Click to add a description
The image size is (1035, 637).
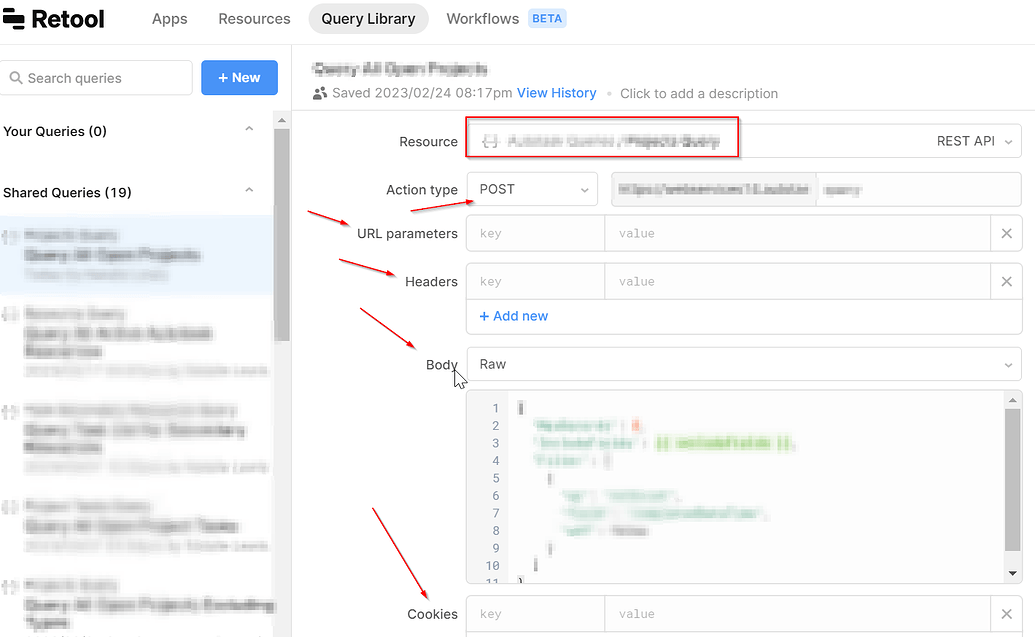pos(699,94)
